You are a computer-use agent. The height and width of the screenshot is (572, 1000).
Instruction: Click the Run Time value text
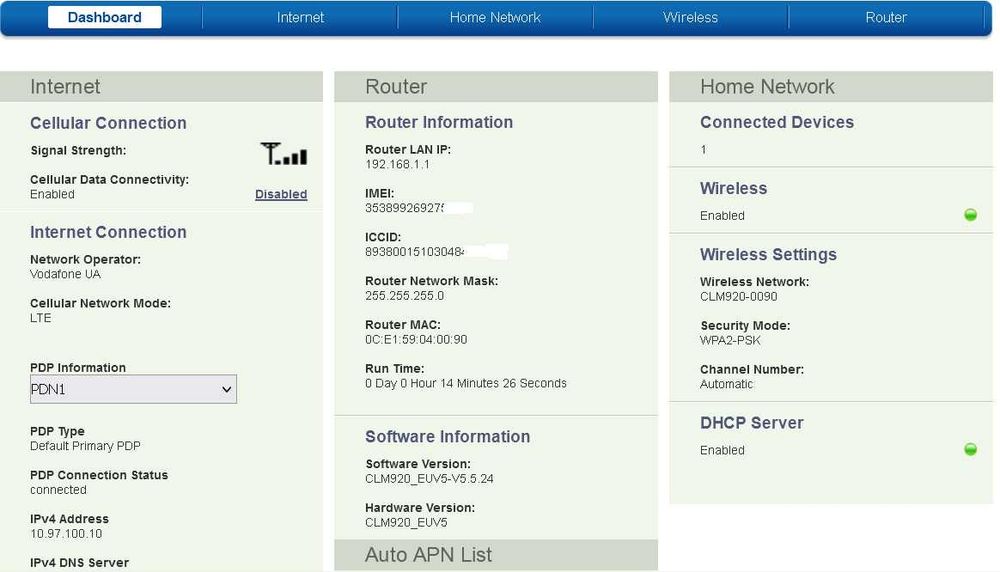pyautogui.click(x=466, y=383)
